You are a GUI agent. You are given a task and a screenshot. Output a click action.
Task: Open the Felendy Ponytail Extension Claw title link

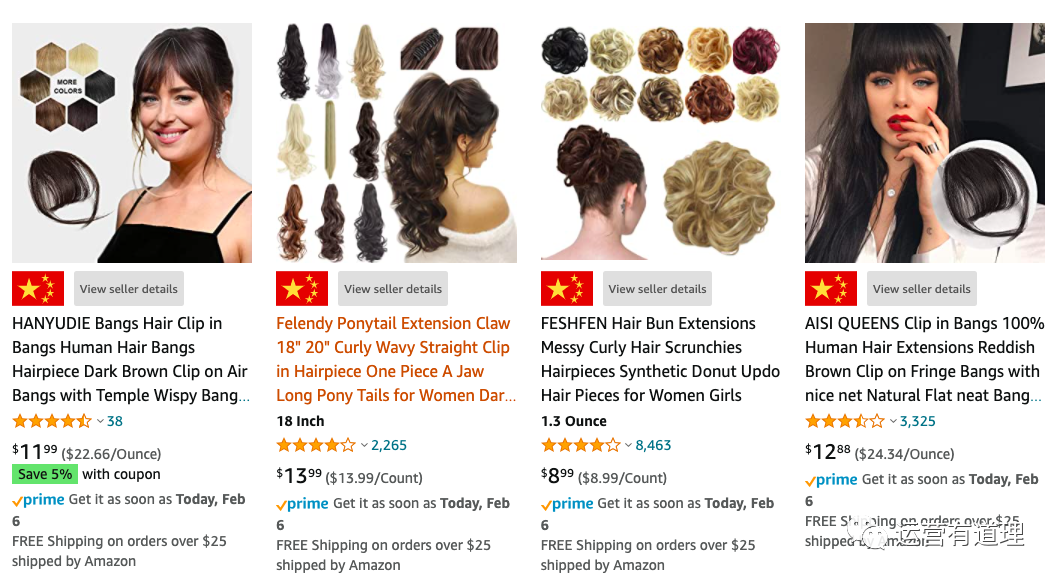click(396, 359)
